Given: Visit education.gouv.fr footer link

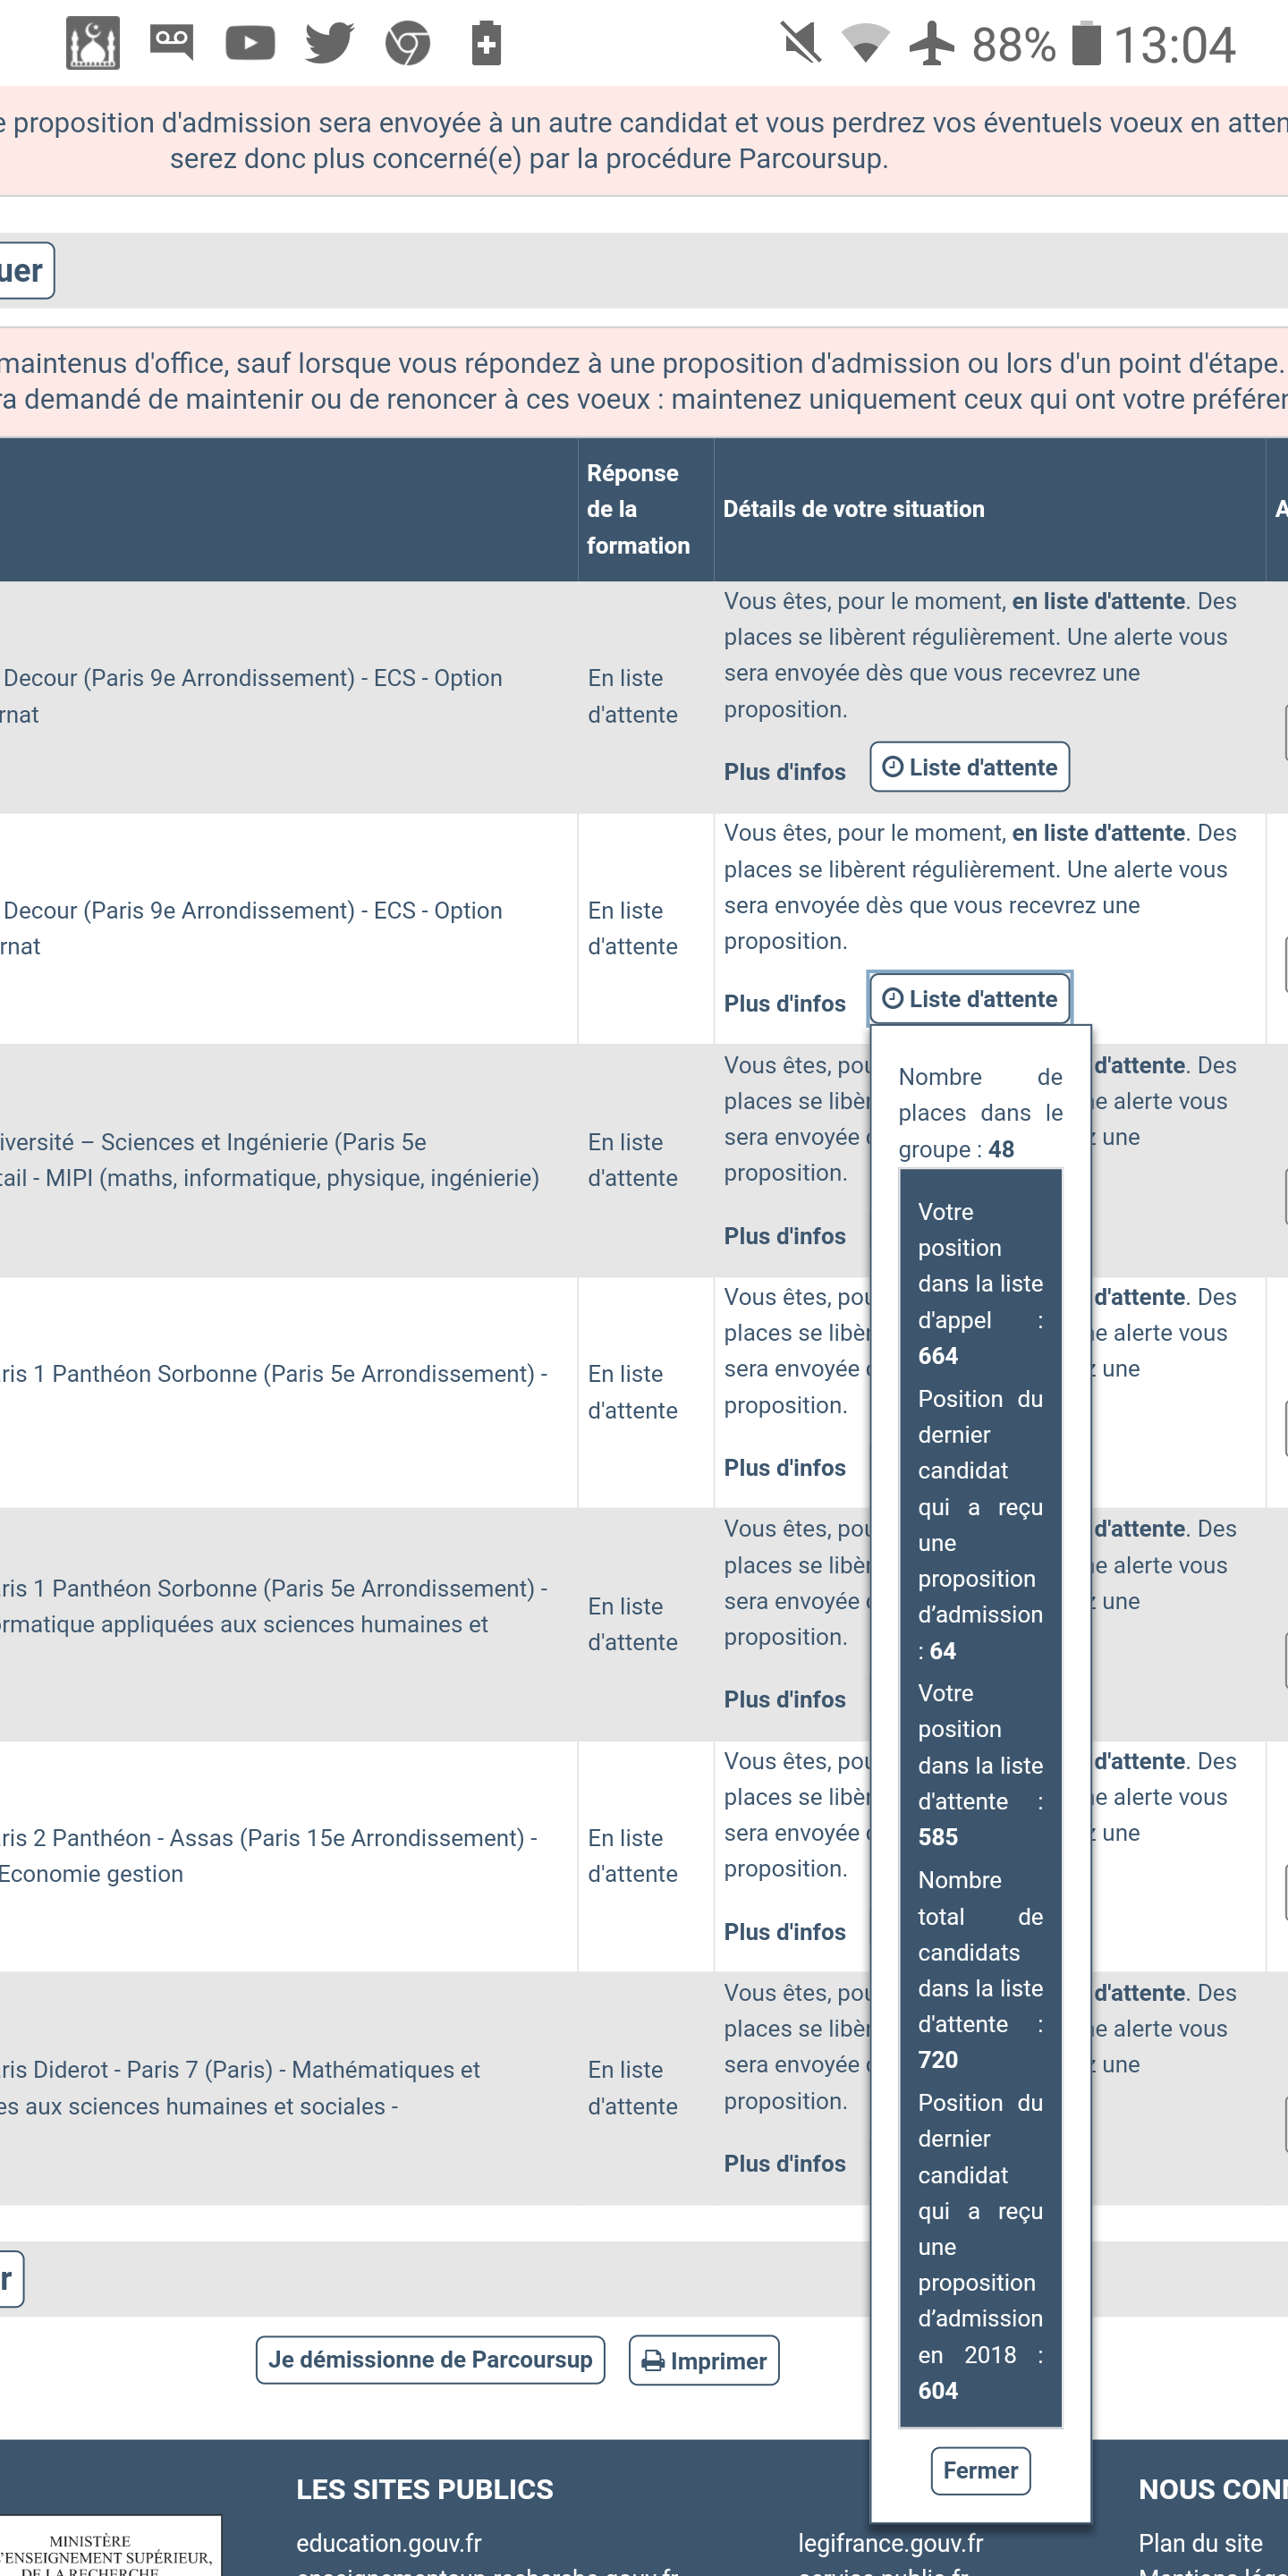Looking at the screenshot, I should click(389, 2542).
